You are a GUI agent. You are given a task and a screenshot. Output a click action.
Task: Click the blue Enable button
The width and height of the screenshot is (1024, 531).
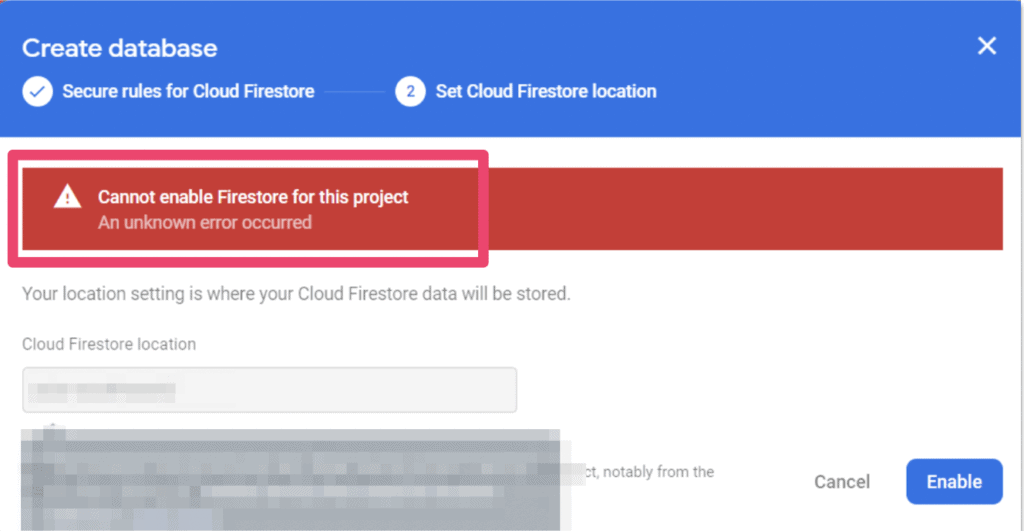954,482
